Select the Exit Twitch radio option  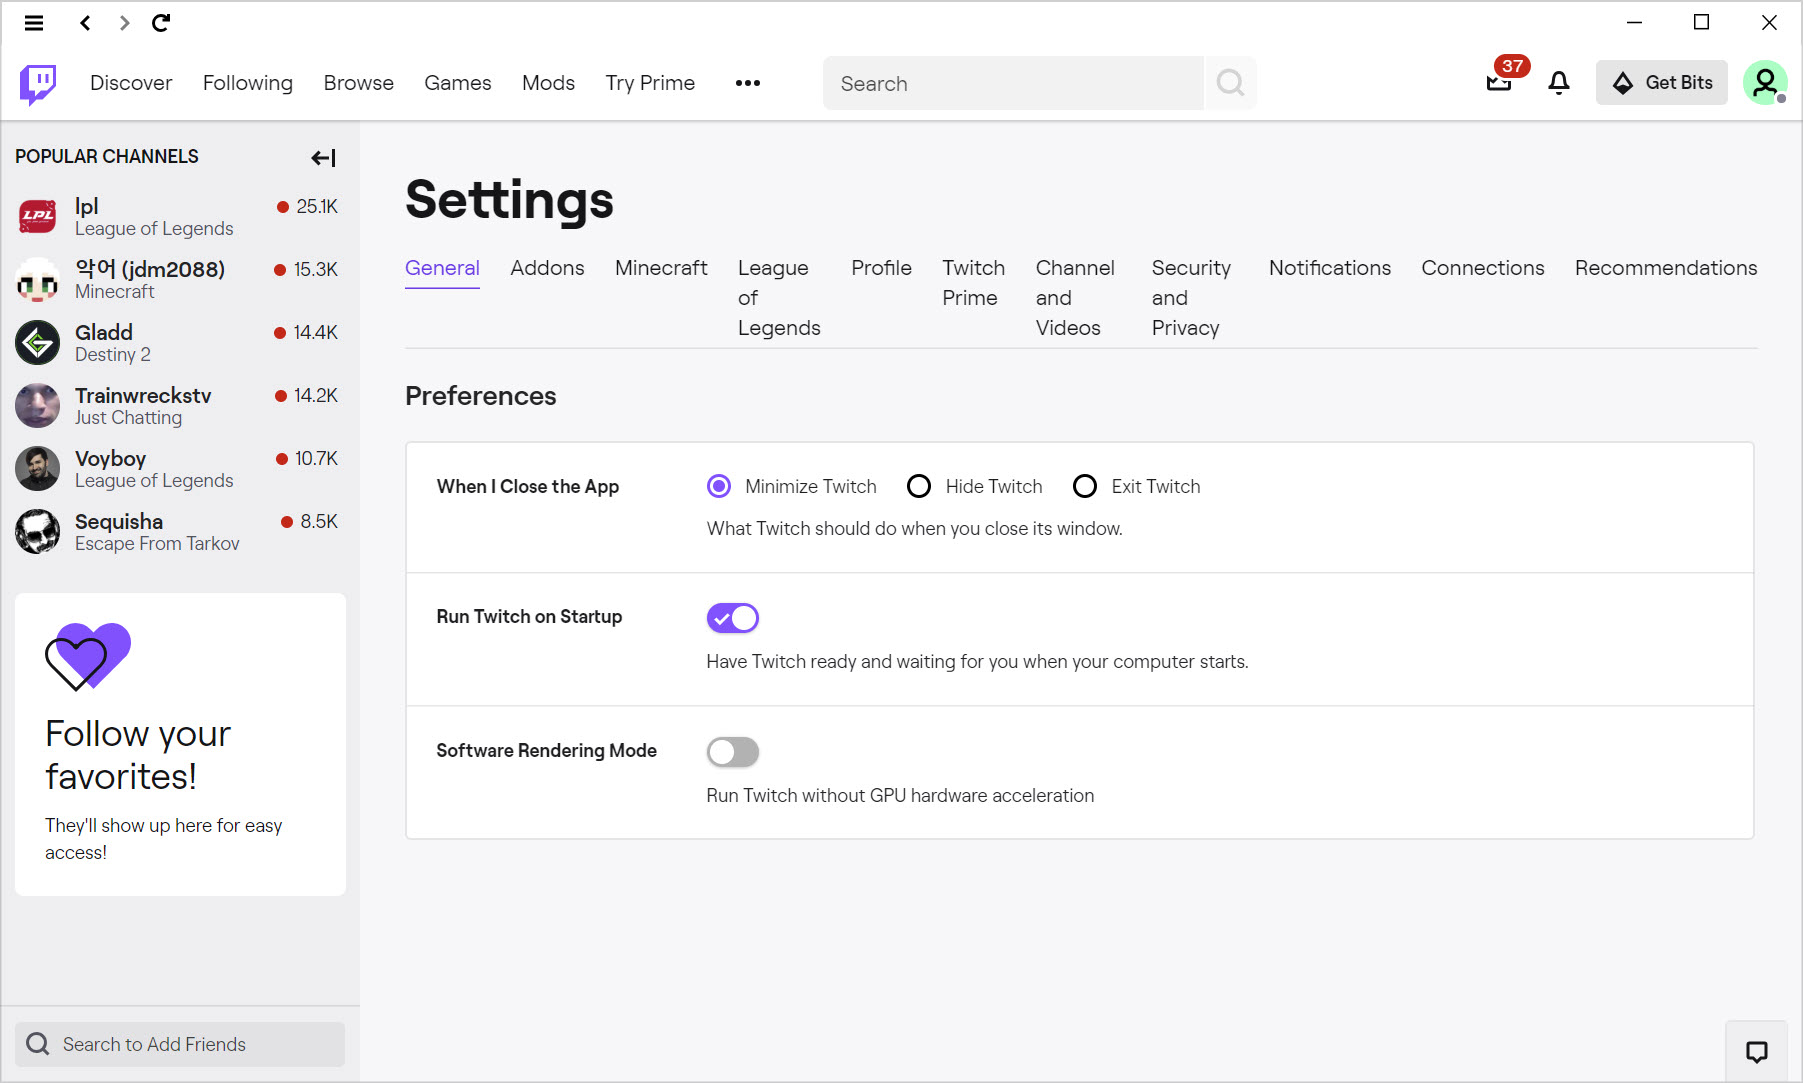[1084, 487]
